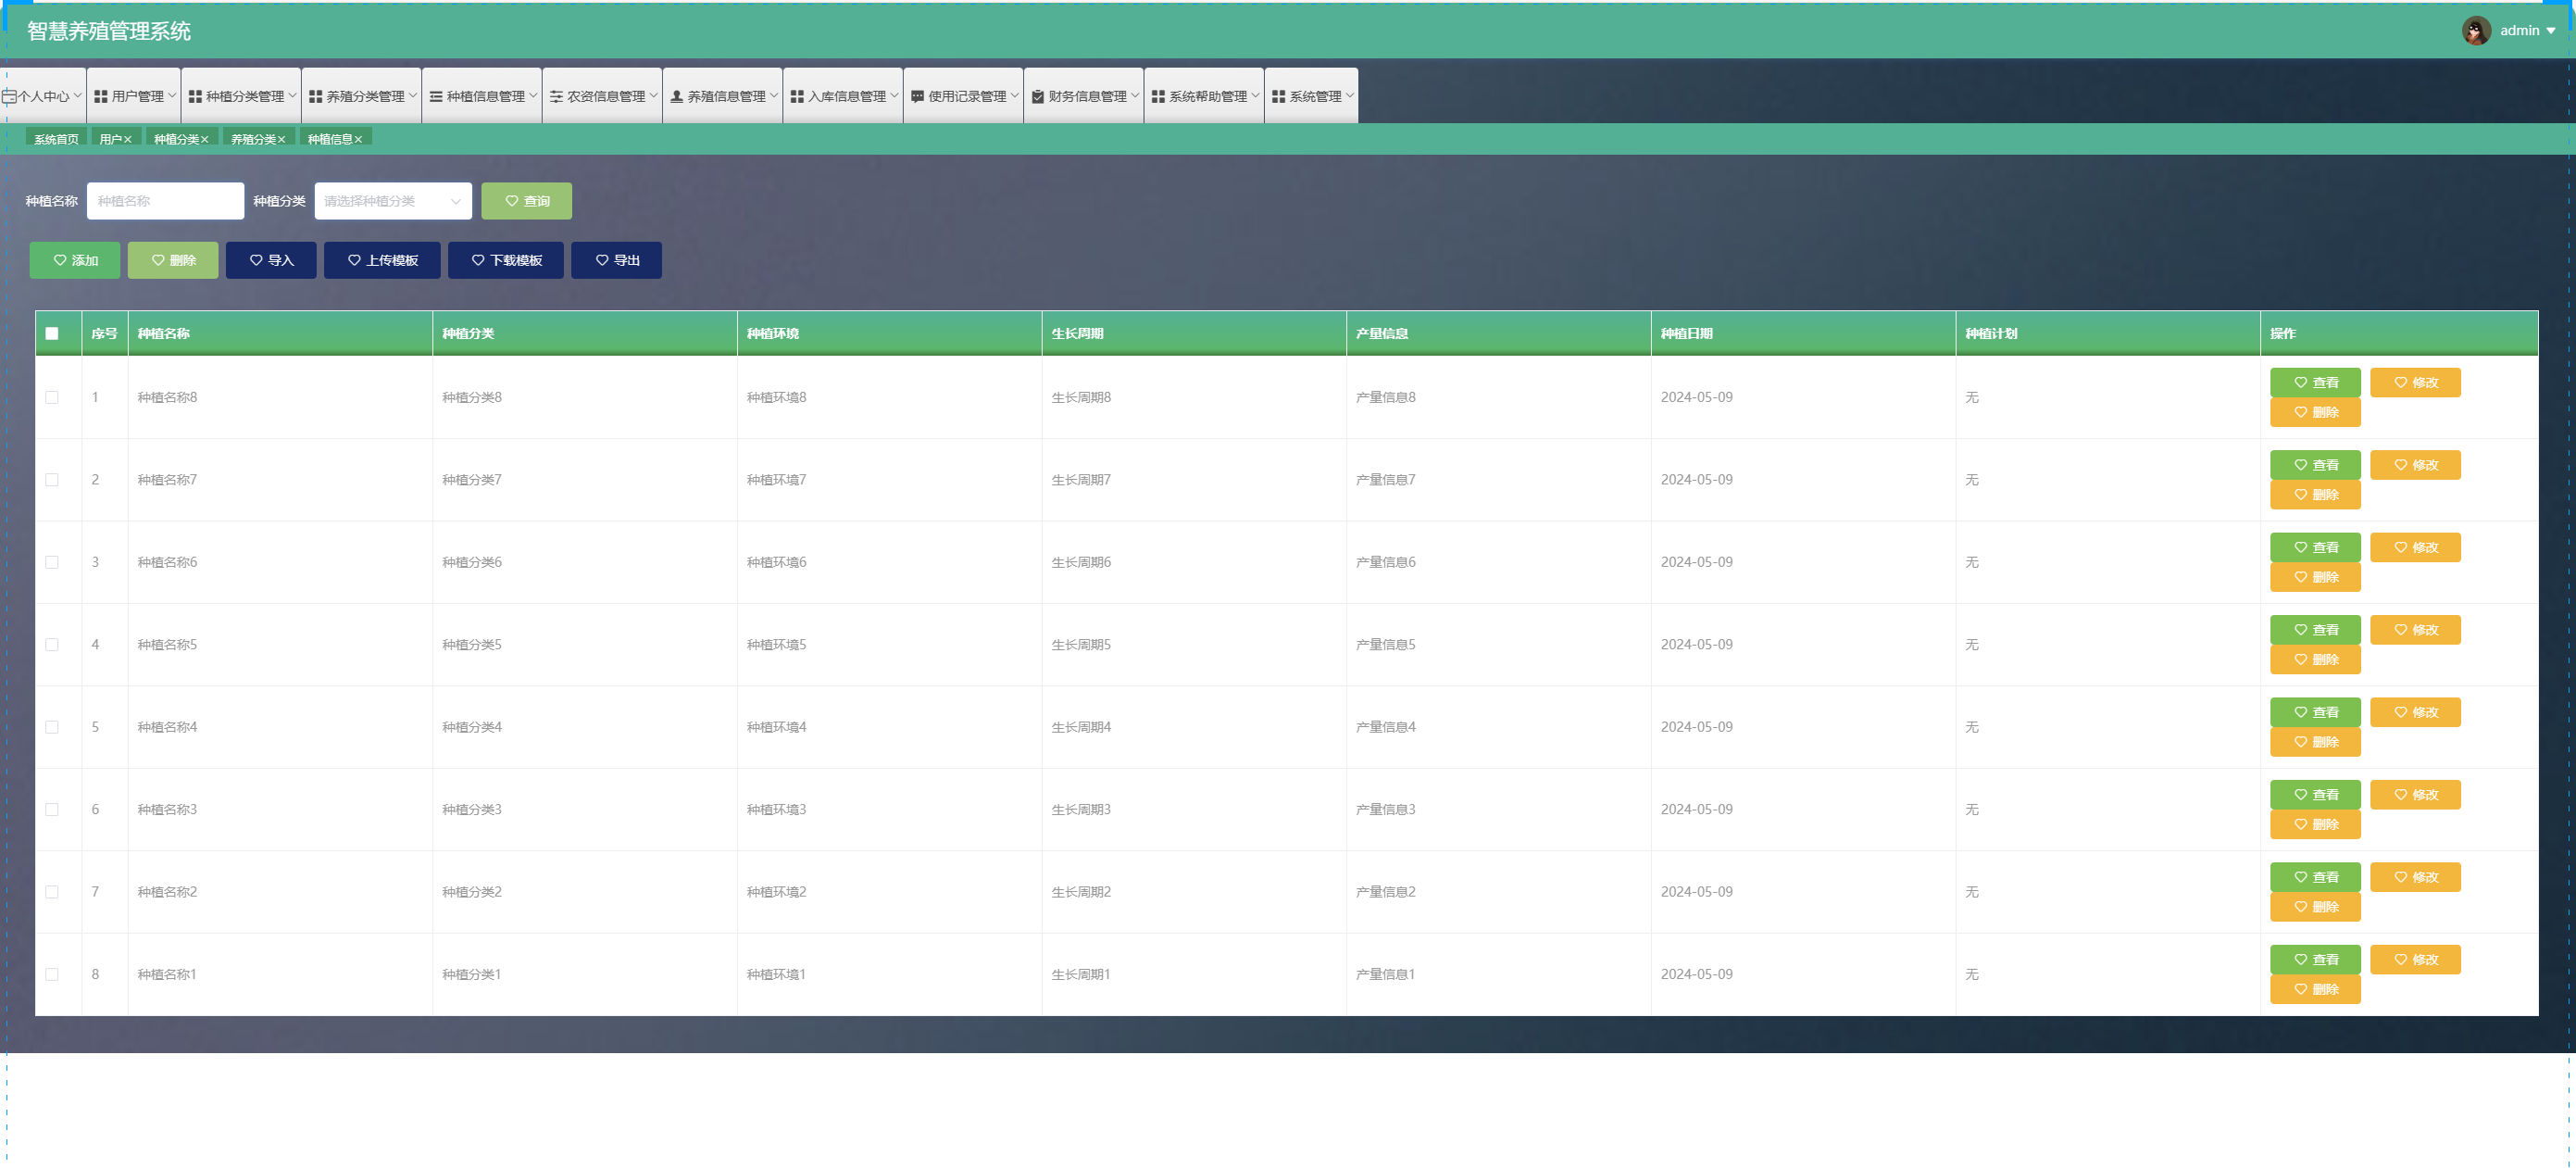Open the 请选择种植分类 dropdown
Screen dimensions: 2576x1168
[393, 201]
